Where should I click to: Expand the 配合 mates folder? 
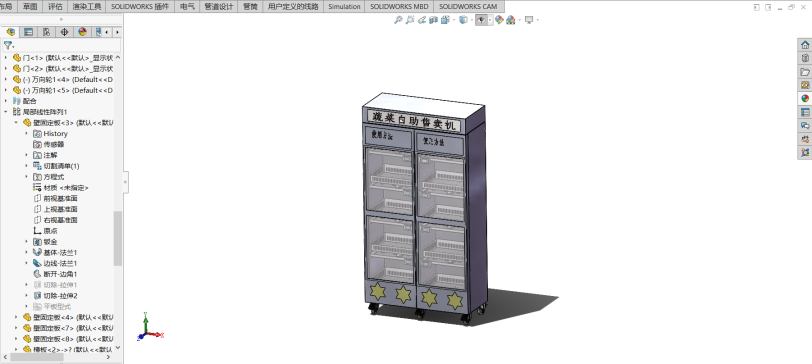[6, 101]
